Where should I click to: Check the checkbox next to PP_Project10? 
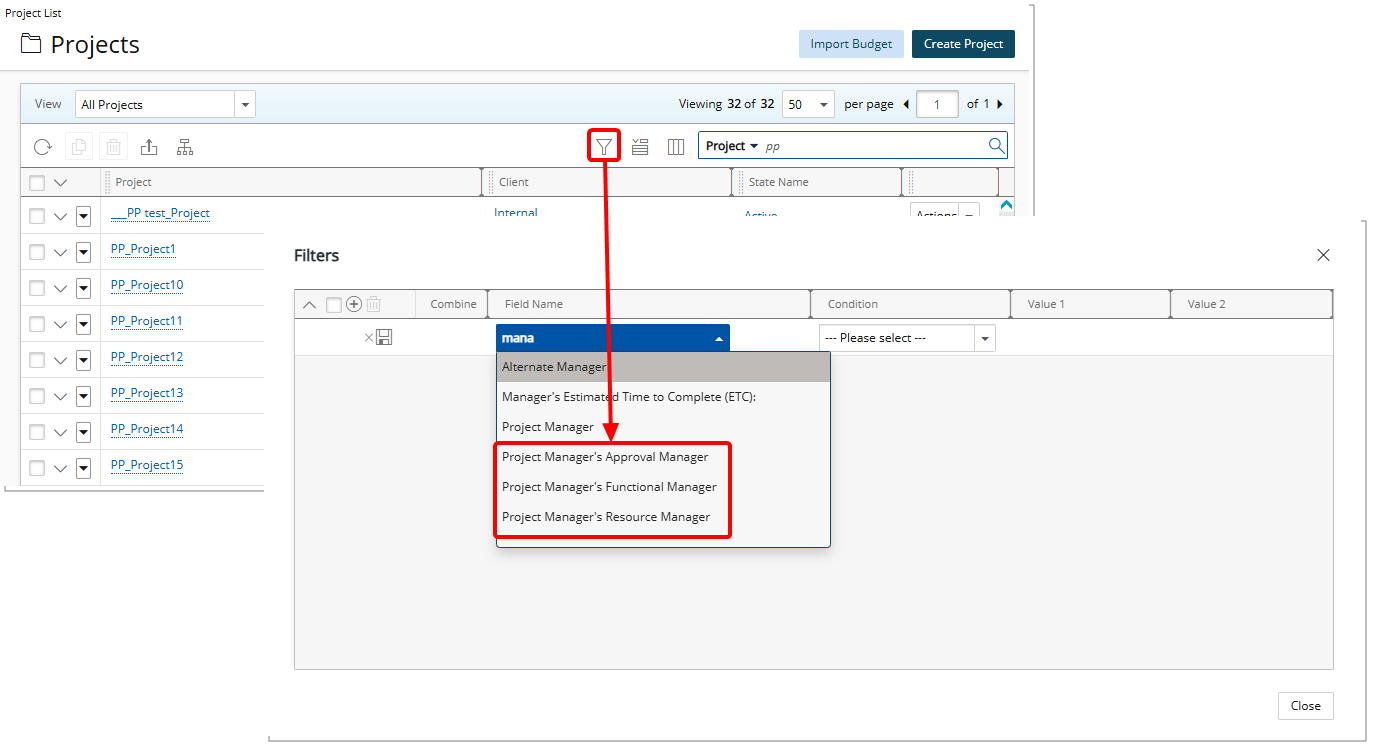[35, 287]
